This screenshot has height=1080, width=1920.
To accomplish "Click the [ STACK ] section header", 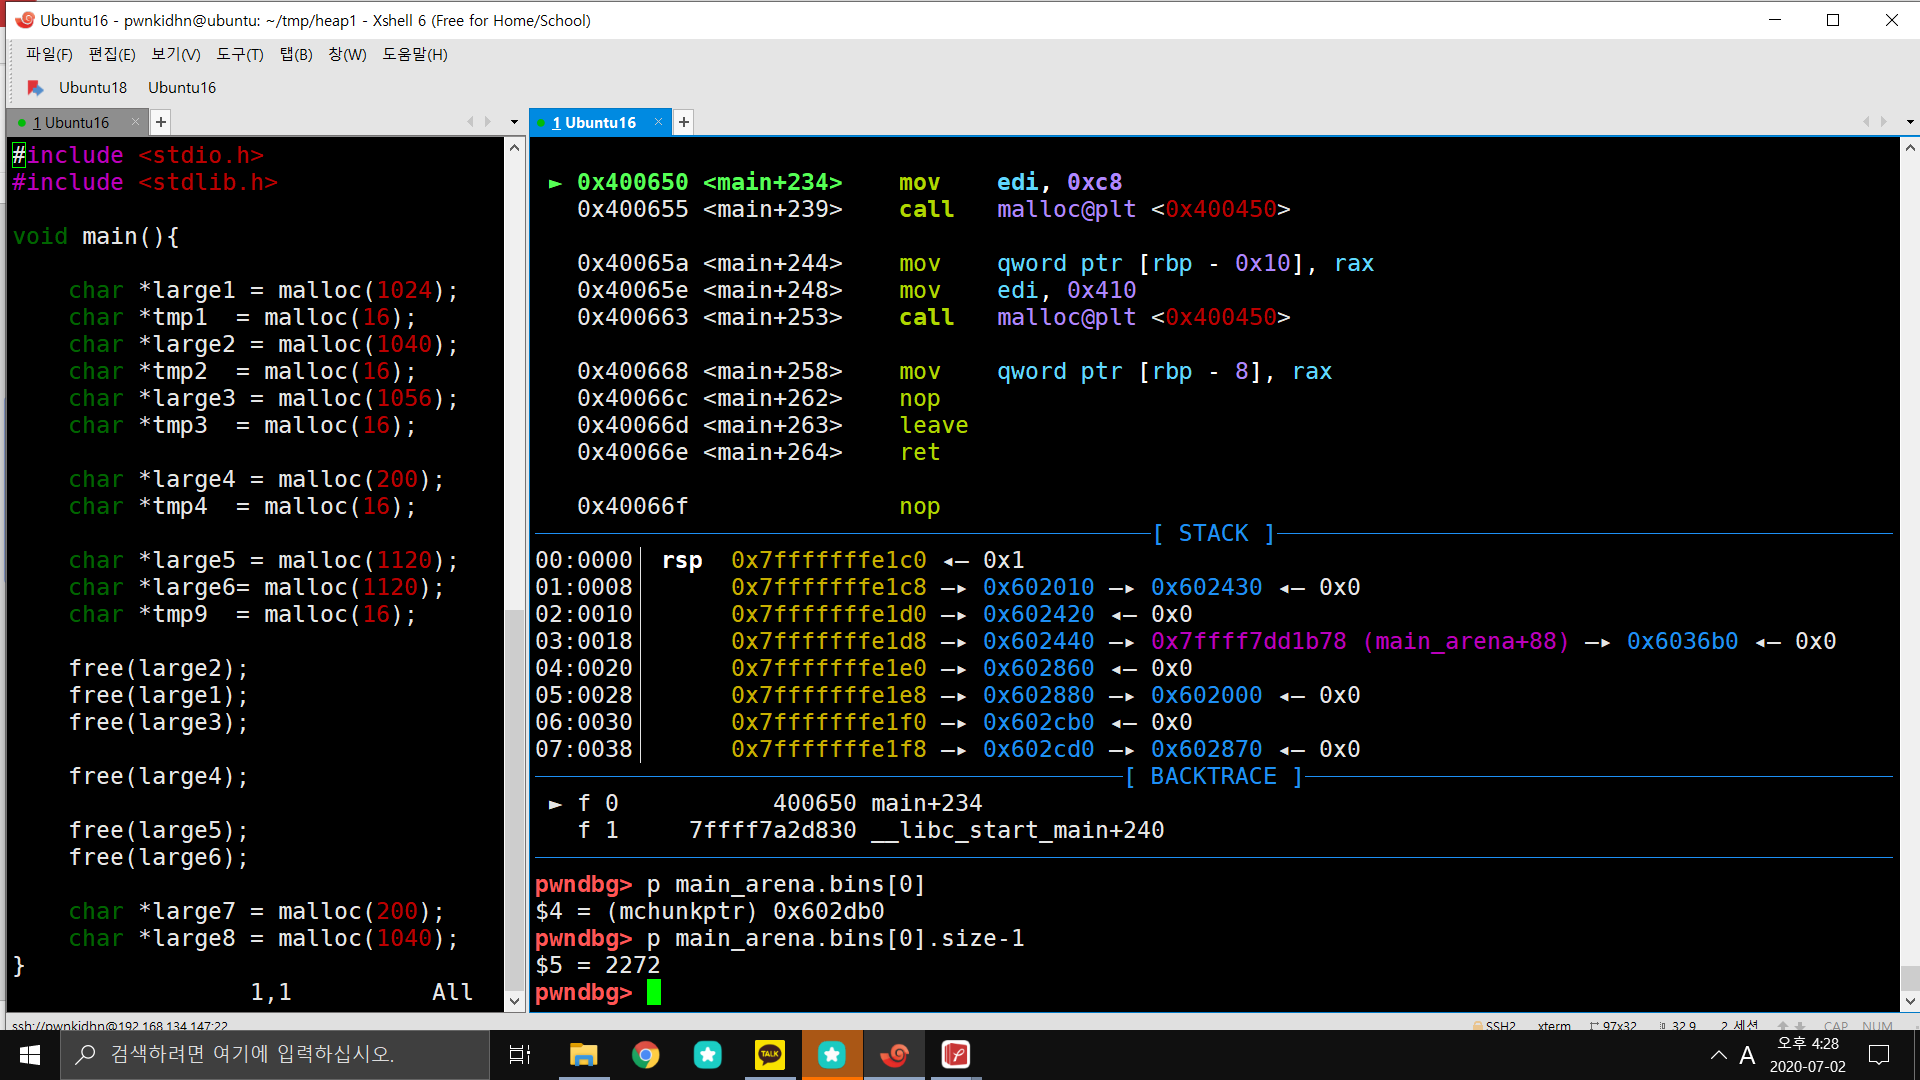I will click(1213, 533).
